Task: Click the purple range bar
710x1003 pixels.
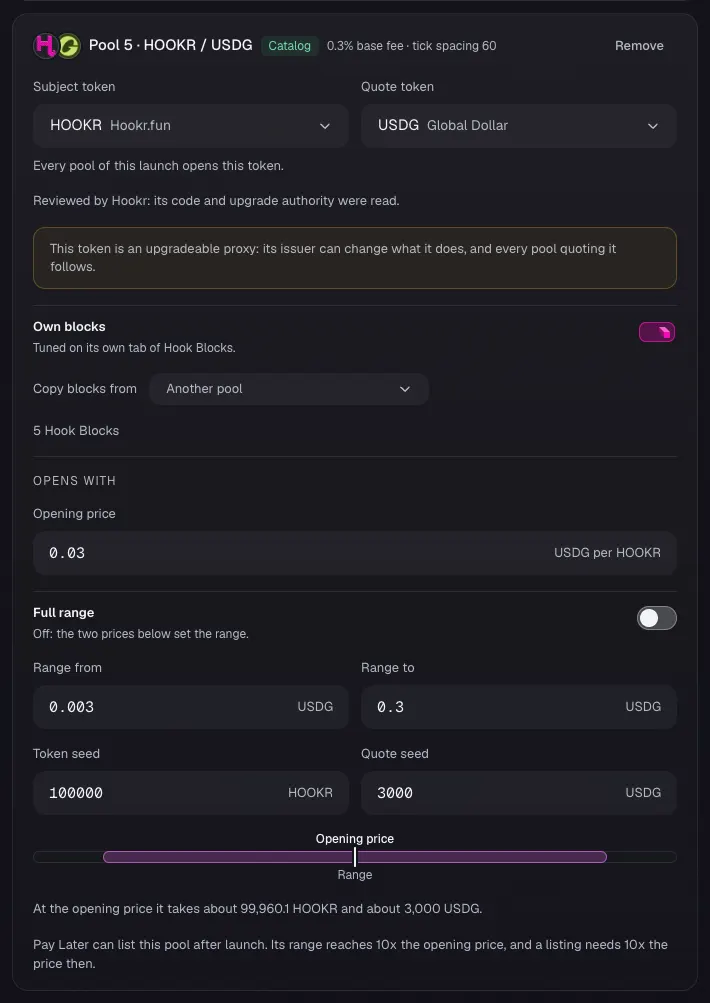Action: coord(355,857)
